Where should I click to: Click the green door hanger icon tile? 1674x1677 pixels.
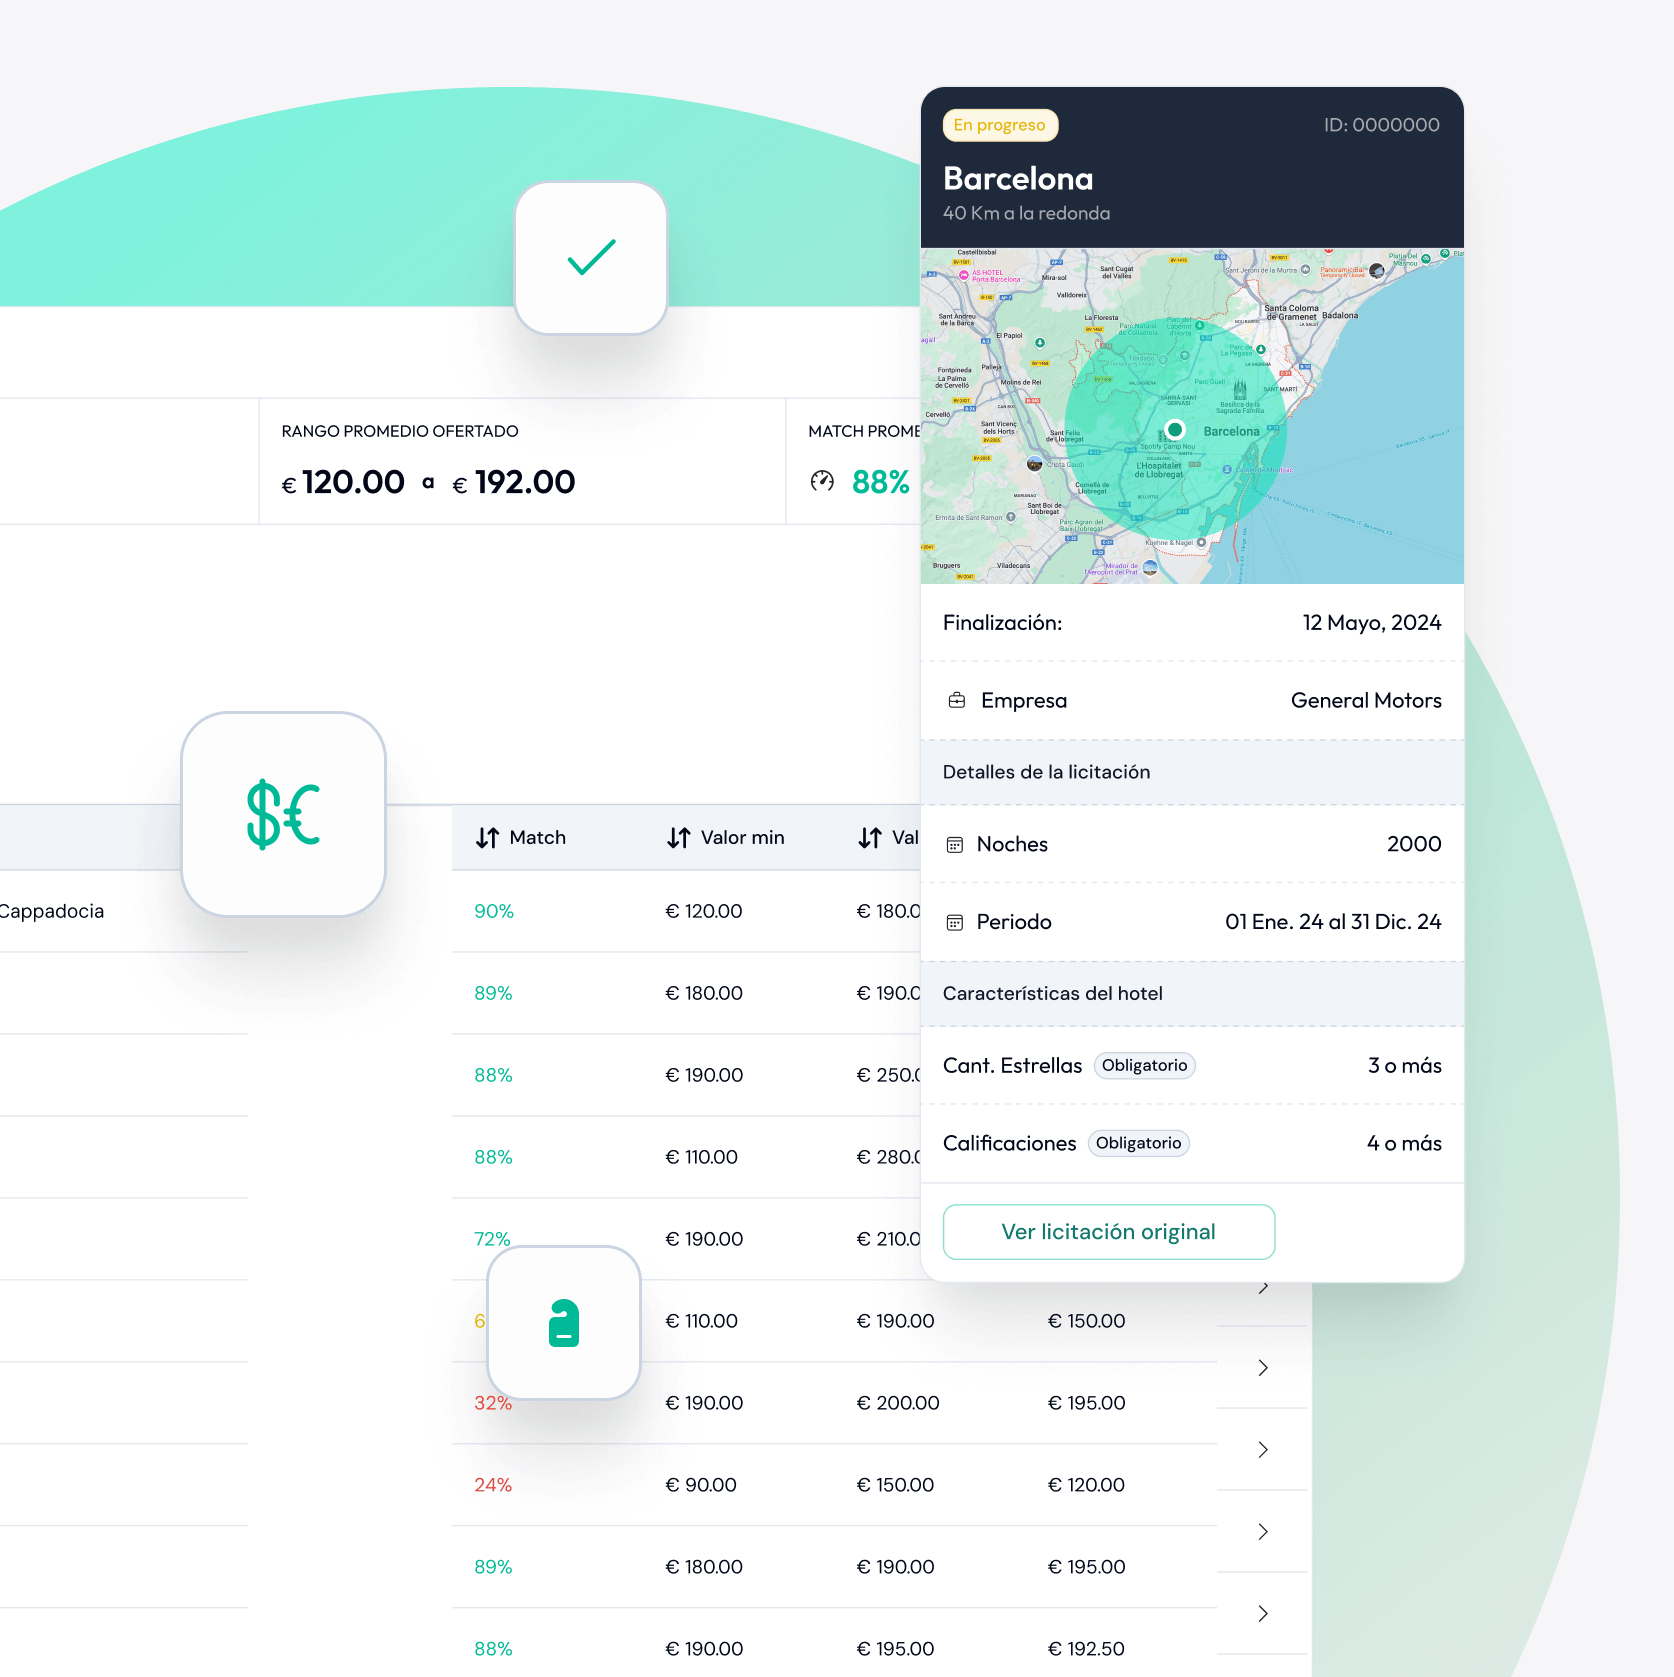point(564,1323)
